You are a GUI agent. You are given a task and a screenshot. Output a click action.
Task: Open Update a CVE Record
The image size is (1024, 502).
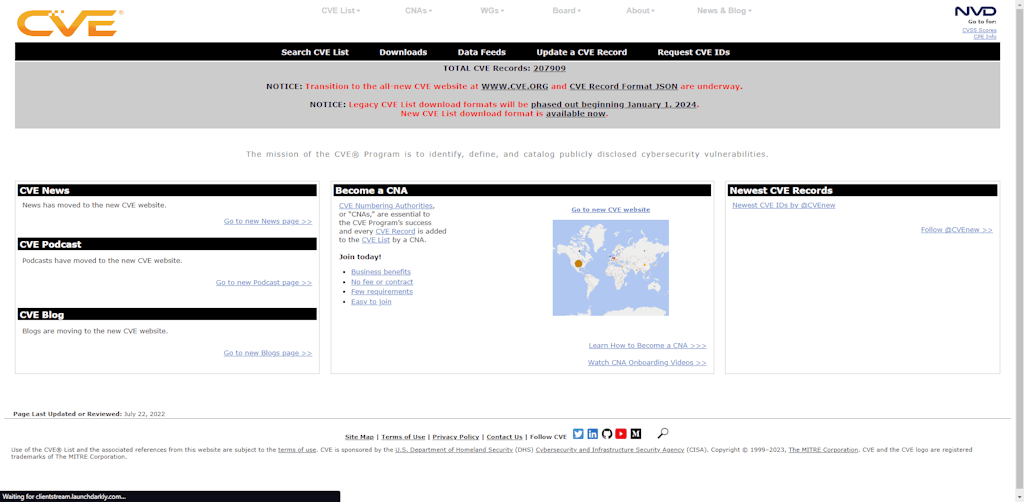click(x=581, y=52)
